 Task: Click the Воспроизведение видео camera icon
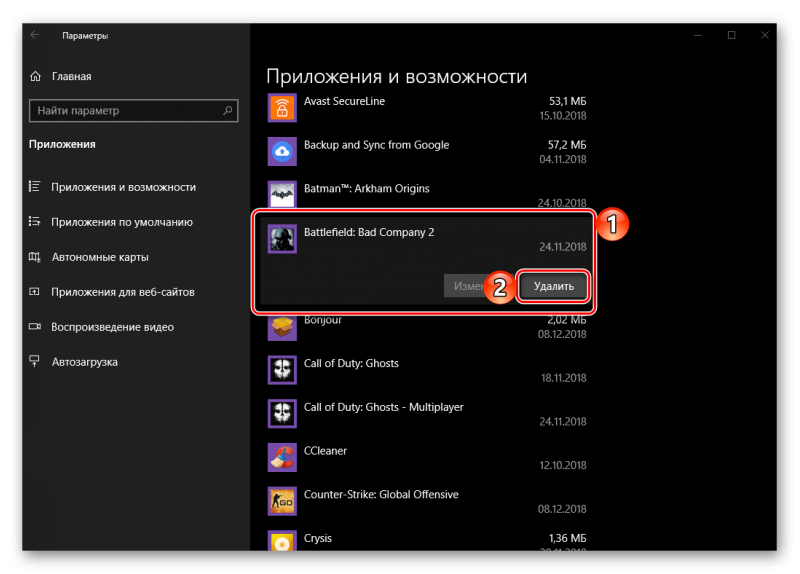pyautogui.click(x=35, y=327)
